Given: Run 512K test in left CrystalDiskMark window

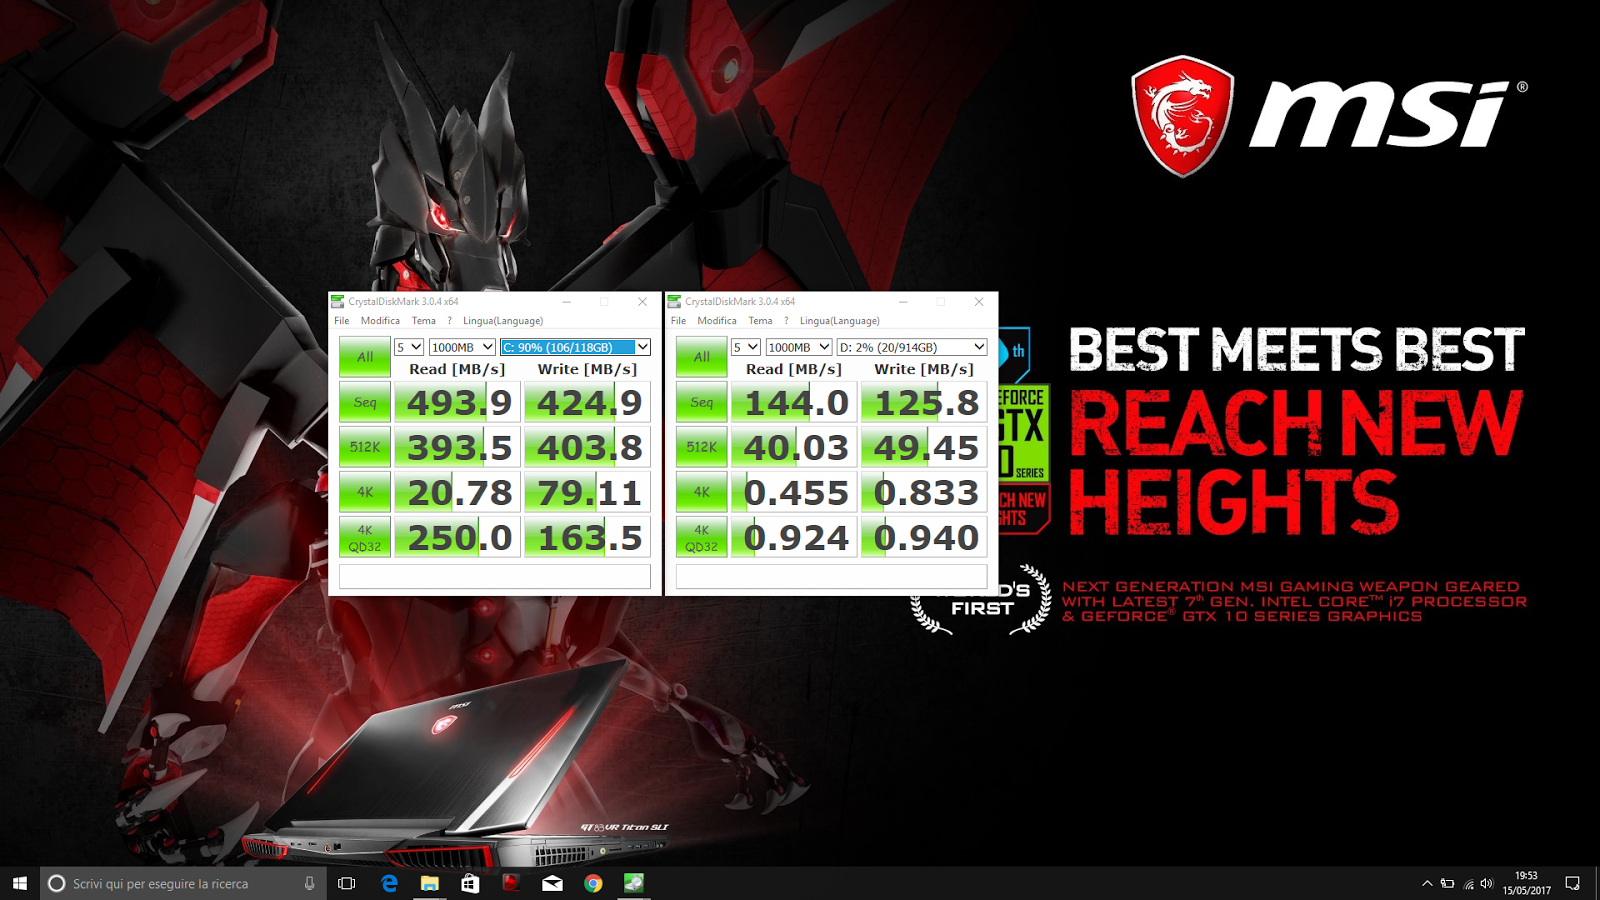Looking at the screenshot, I should pyautogui.click(x=365, y=447).
